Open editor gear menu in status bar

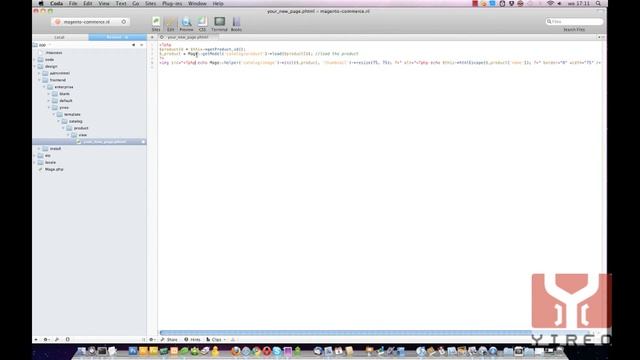[x=151, y=340]
